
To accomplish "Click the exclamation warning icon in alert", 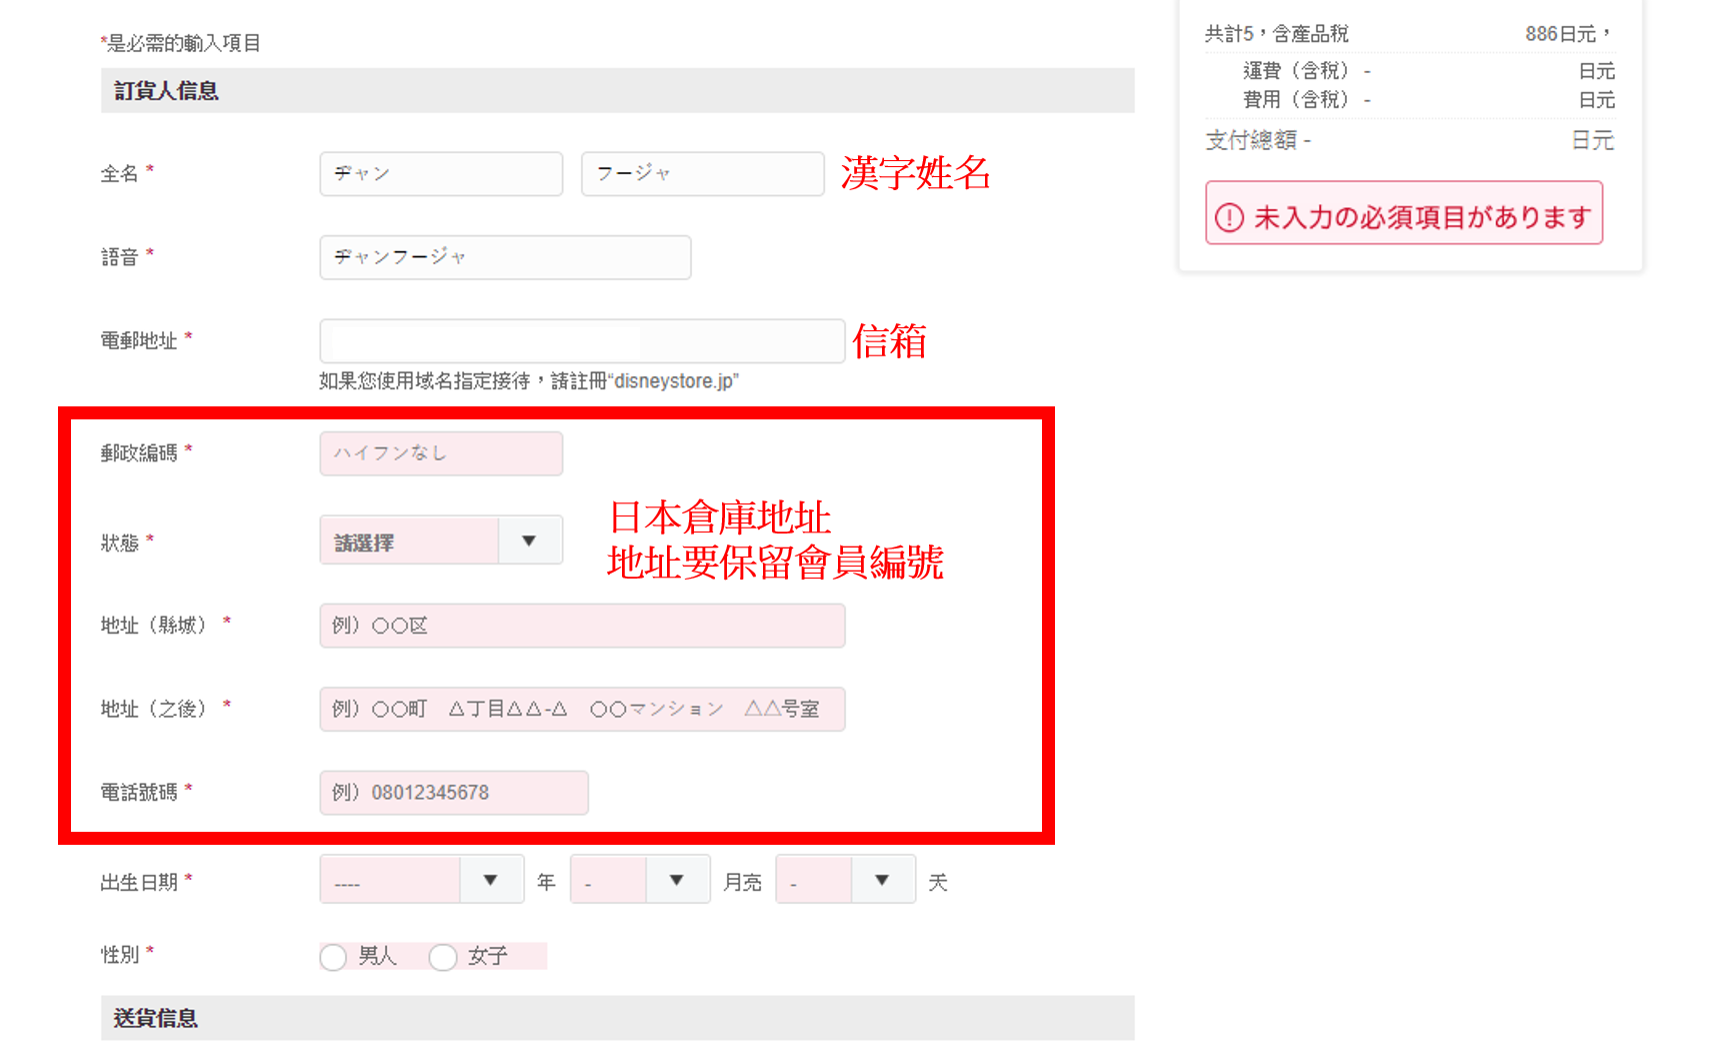I will click(x=1229, y=217).
